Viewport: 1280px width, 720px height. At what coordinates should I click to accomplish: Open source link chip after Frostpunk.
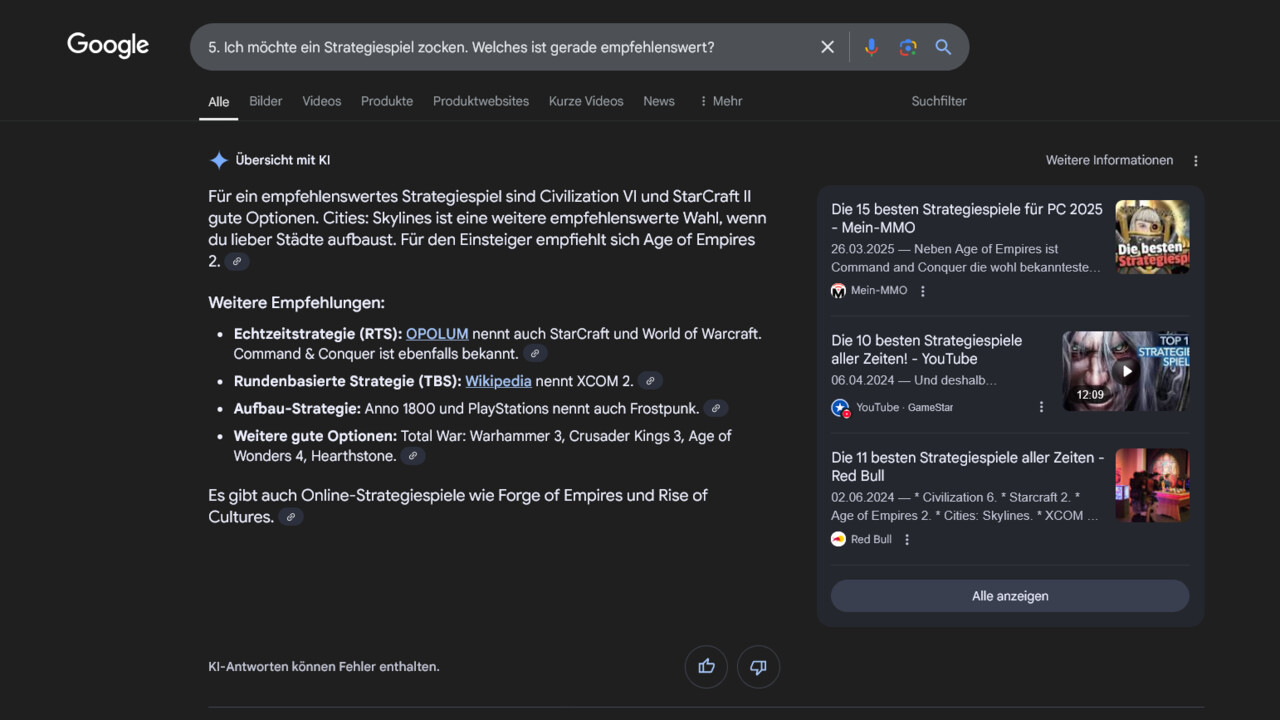[x=716, y=409]
